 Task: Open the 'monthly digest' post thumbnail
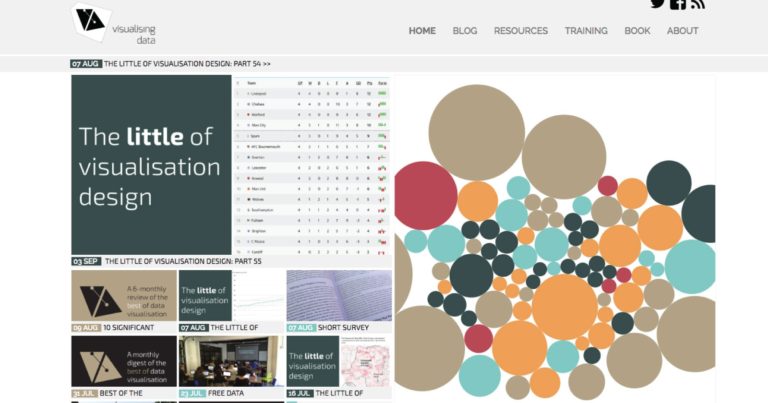(x=124, y=361)
